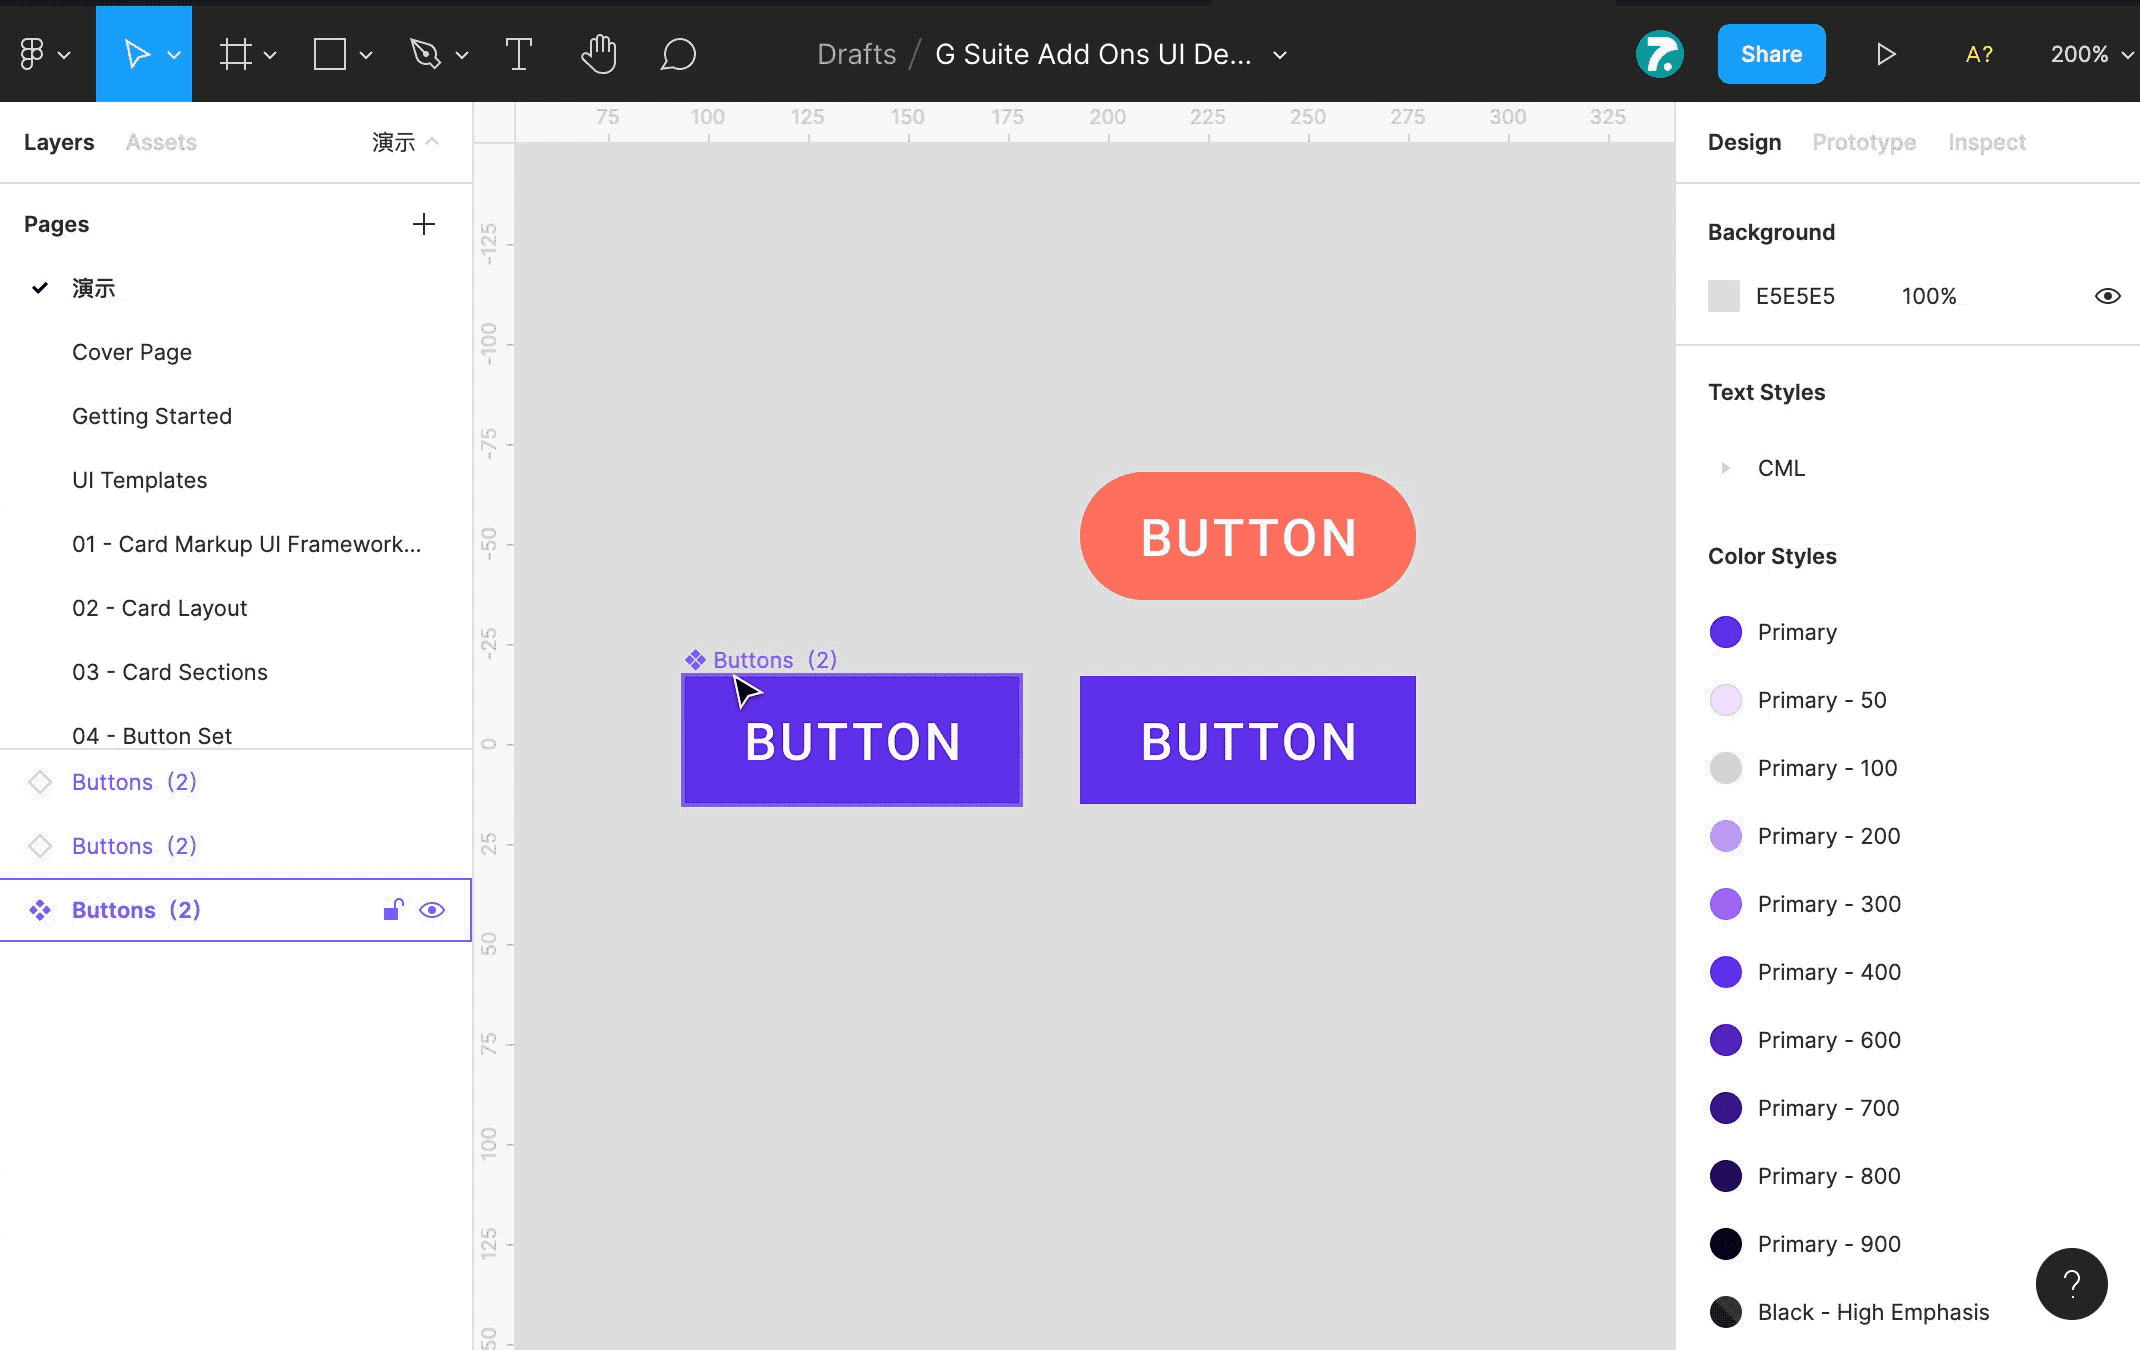This screenshot has height=1350, width=2140.
Task: Toggle the lock on selected Buttons layer
Action: [x=394, y=909]
